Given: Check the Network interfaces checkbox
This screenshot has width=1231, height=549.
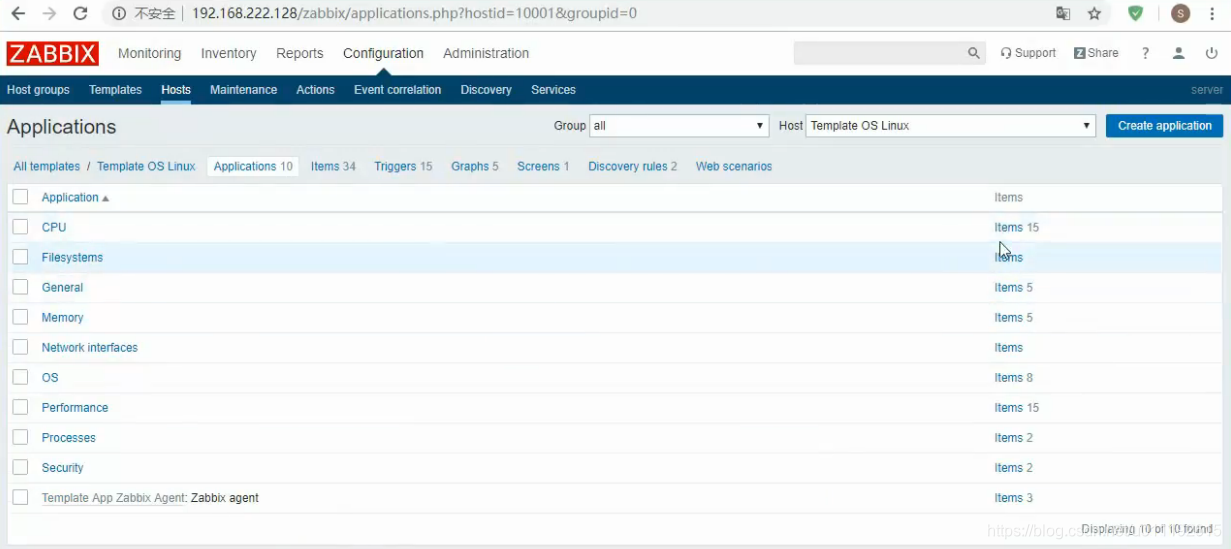Looking at the screenshot, I should (20, 347).
